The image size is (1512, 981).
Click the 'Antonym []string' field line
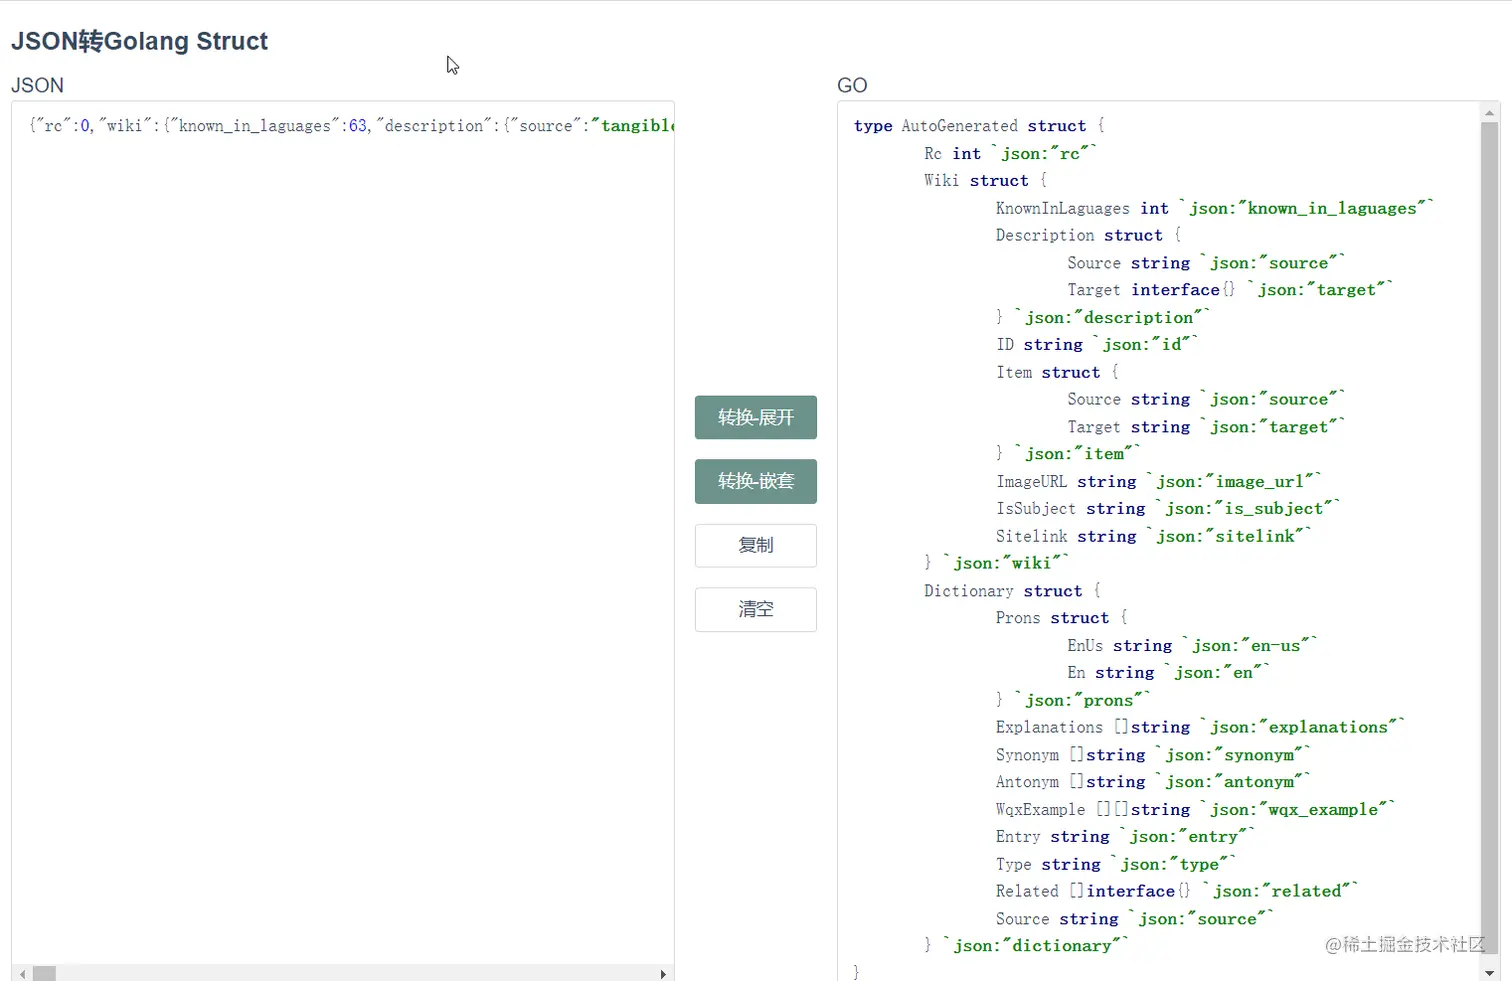pos(1153,782)
